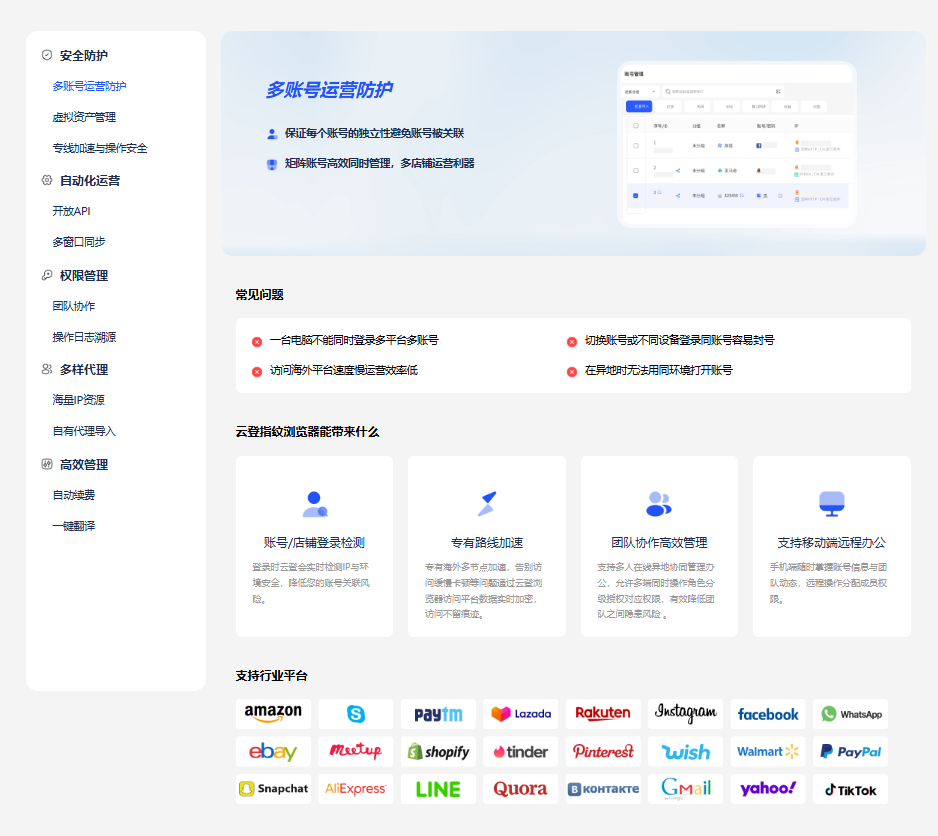Click the Tinder platform logo
The width and height of the screenshot is (938, 836).
click(x=520, y=752)
